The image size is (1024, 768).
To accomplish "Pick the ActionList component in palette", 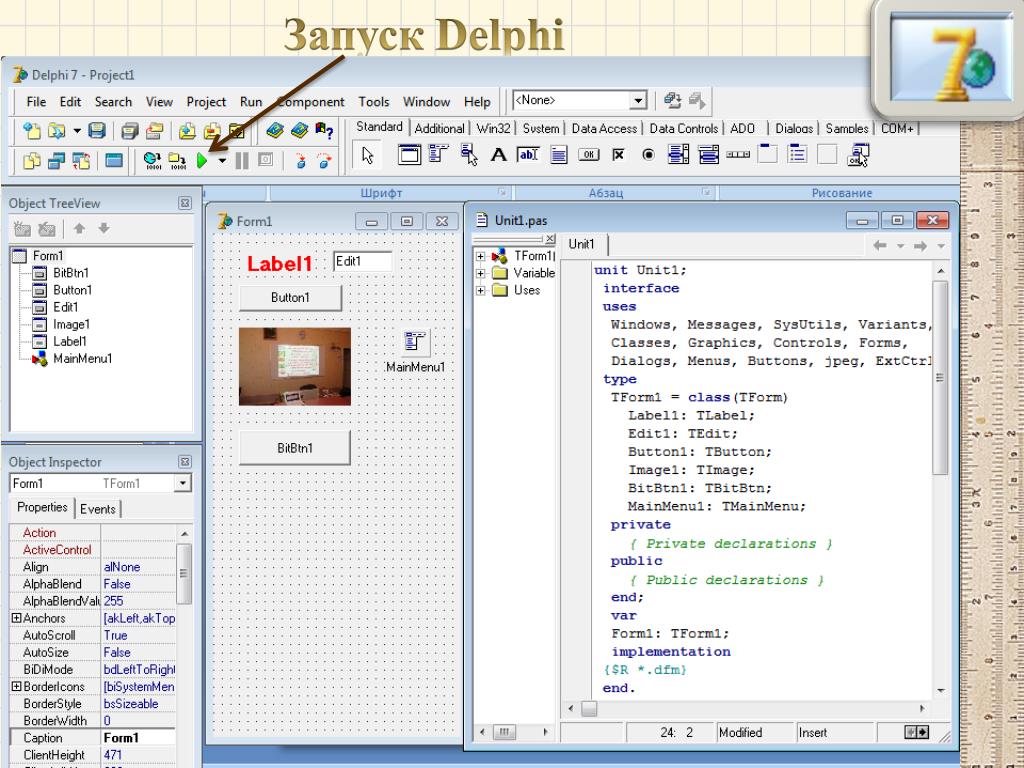I will coord(858,155).
